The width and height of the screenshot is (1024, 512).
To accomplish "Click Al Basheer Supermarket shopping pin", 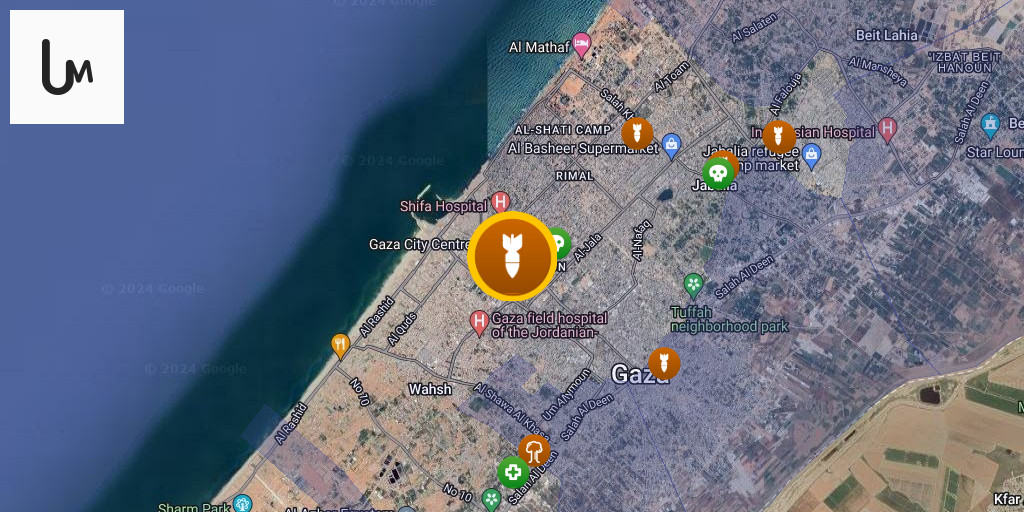I will point(671,146).
